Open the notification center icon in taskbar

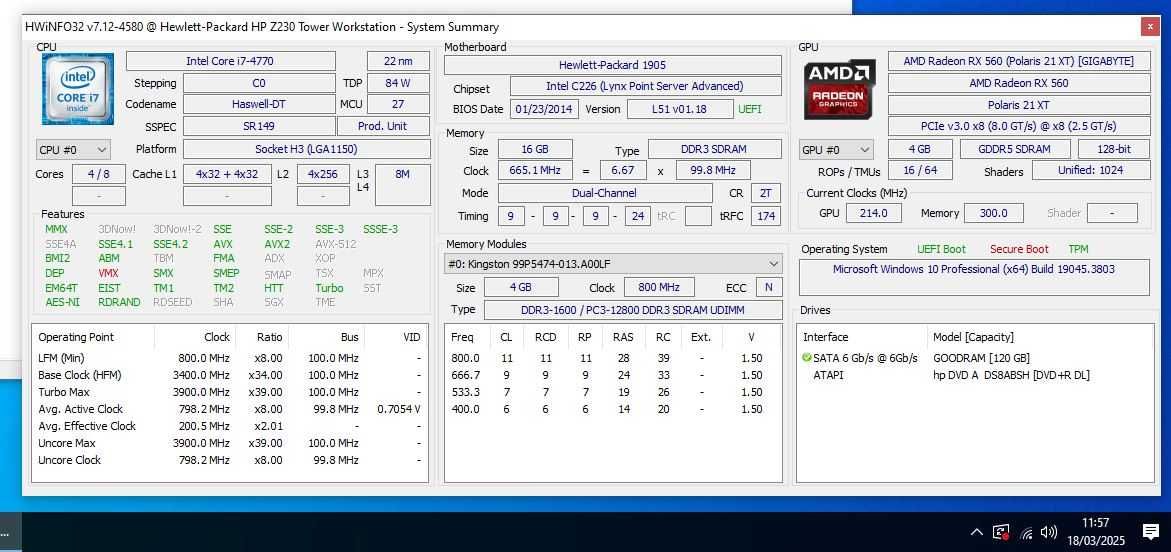coord(1151,532)
